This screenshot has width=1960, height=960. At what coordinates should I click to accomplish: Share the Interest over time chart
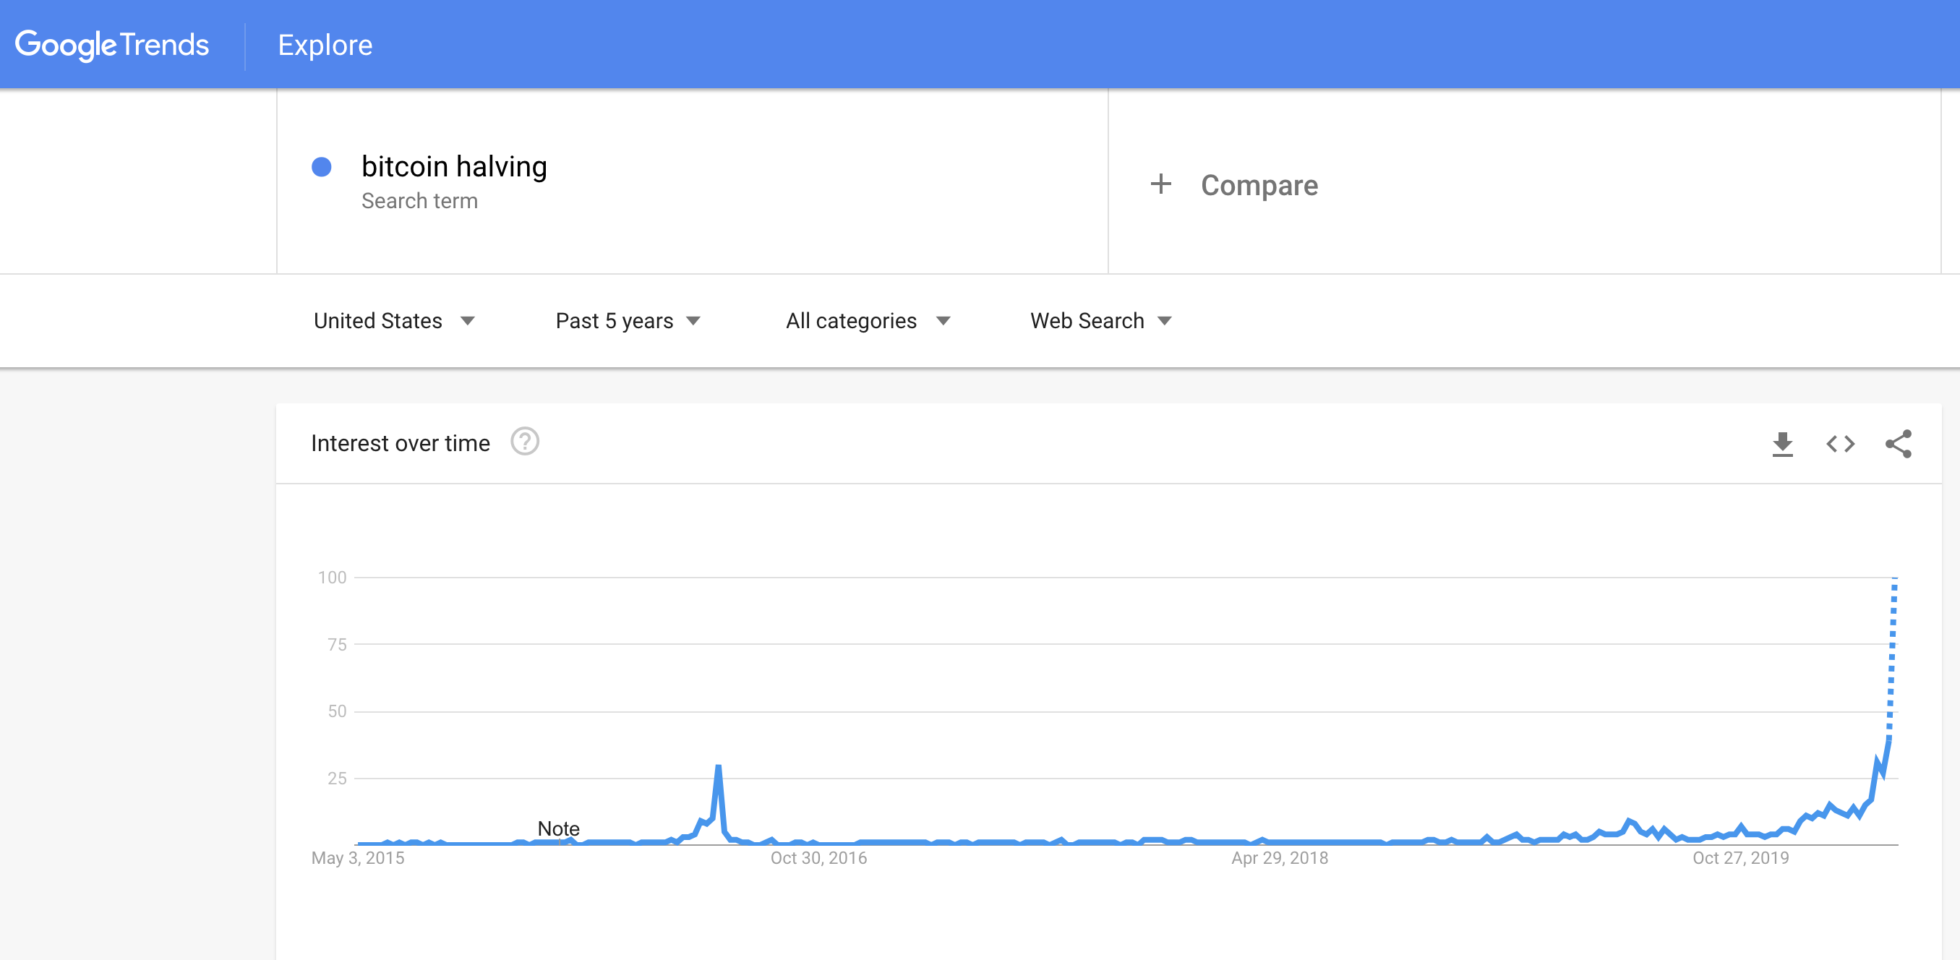[x=1898, y=444]
